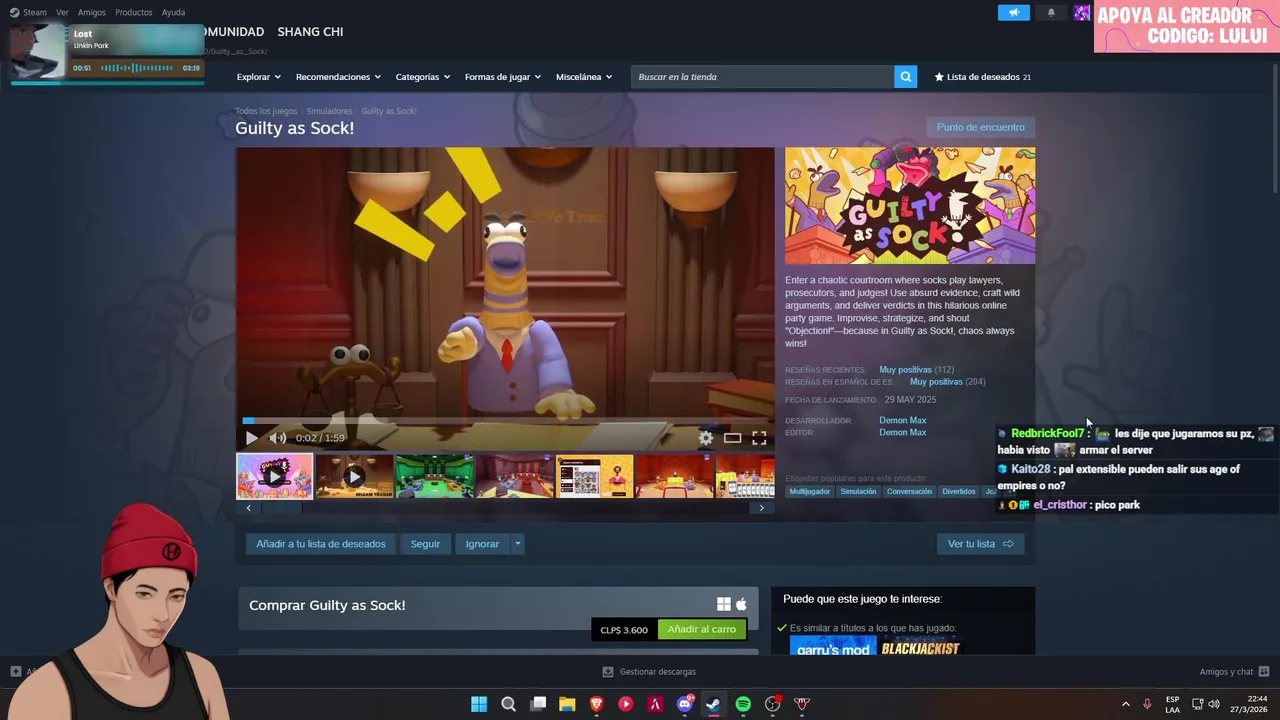Mute the trailer with the speaker icon
This screenshot has width=1280, height=720.
277,438
